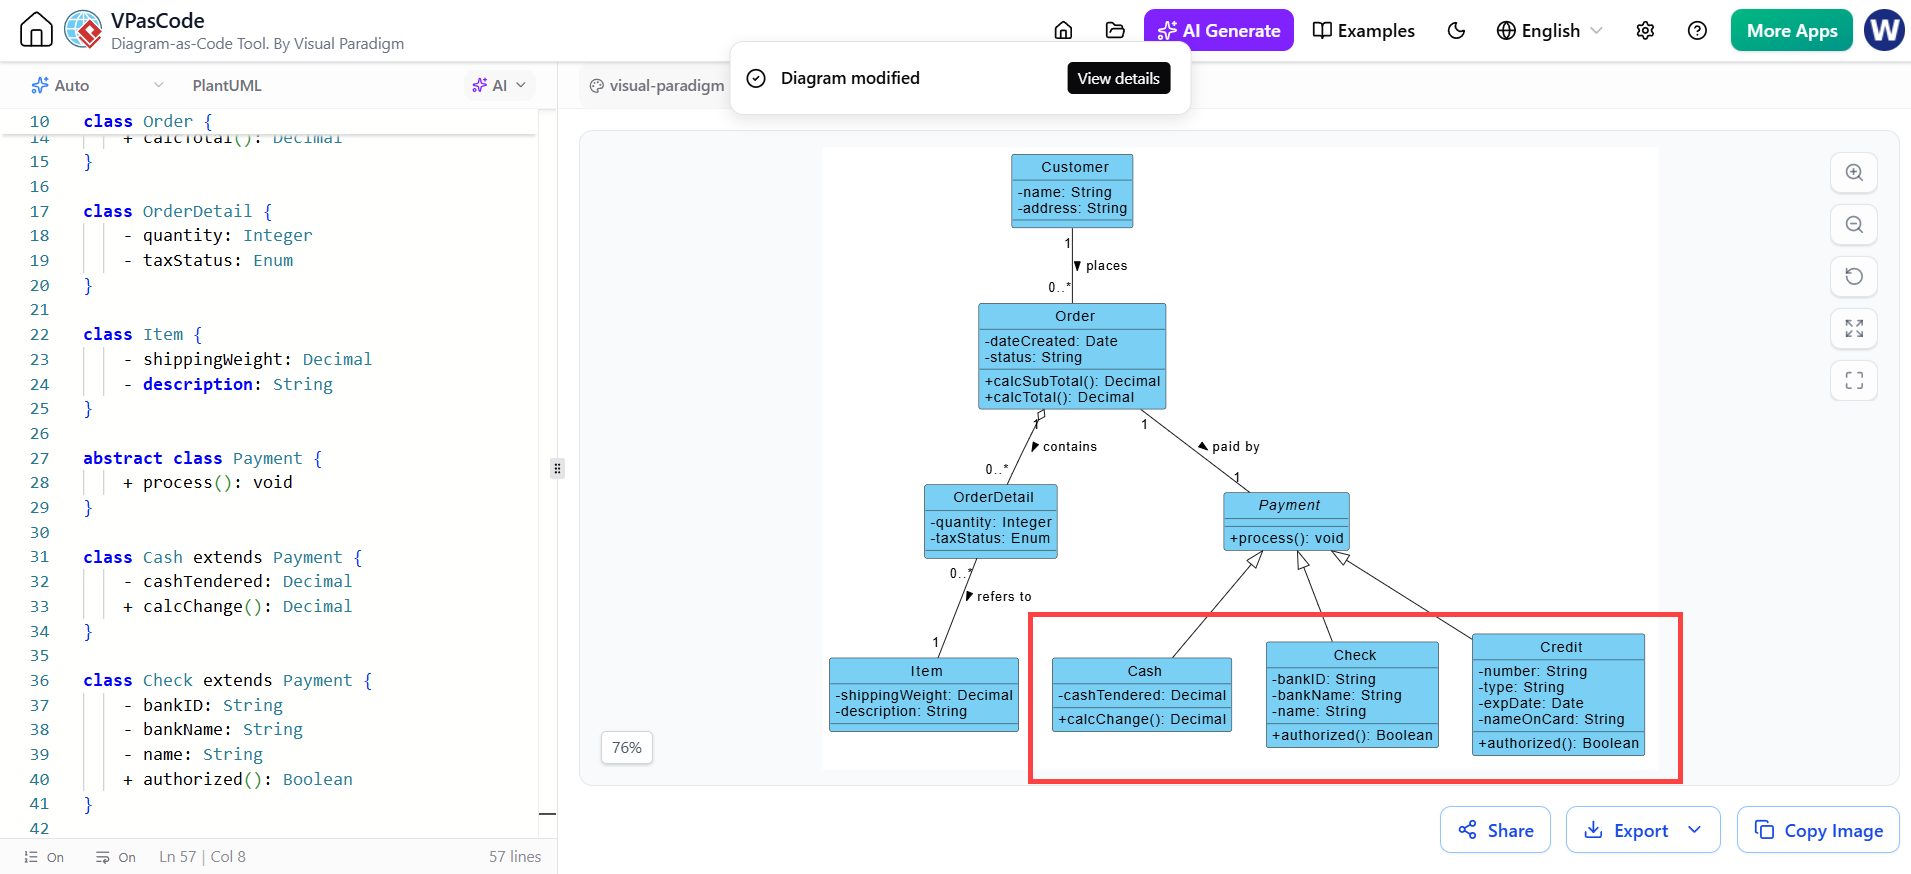Screen dimensions: 1911x874
Task: Open the folder icon in top toolbar
Action: point(1115,30)
